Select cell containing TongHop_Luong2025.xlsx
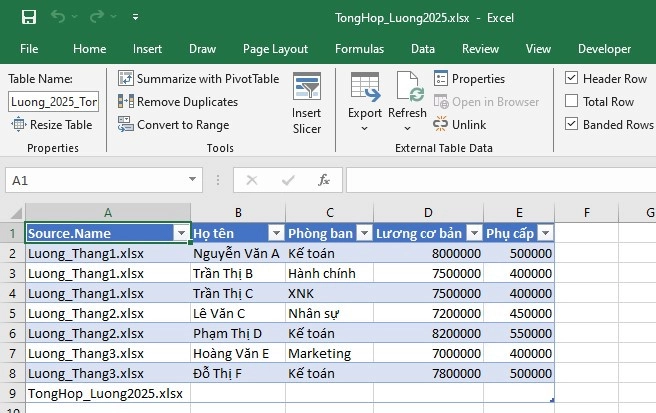Viewport: 656px width, 413px height. pos(108,393)
